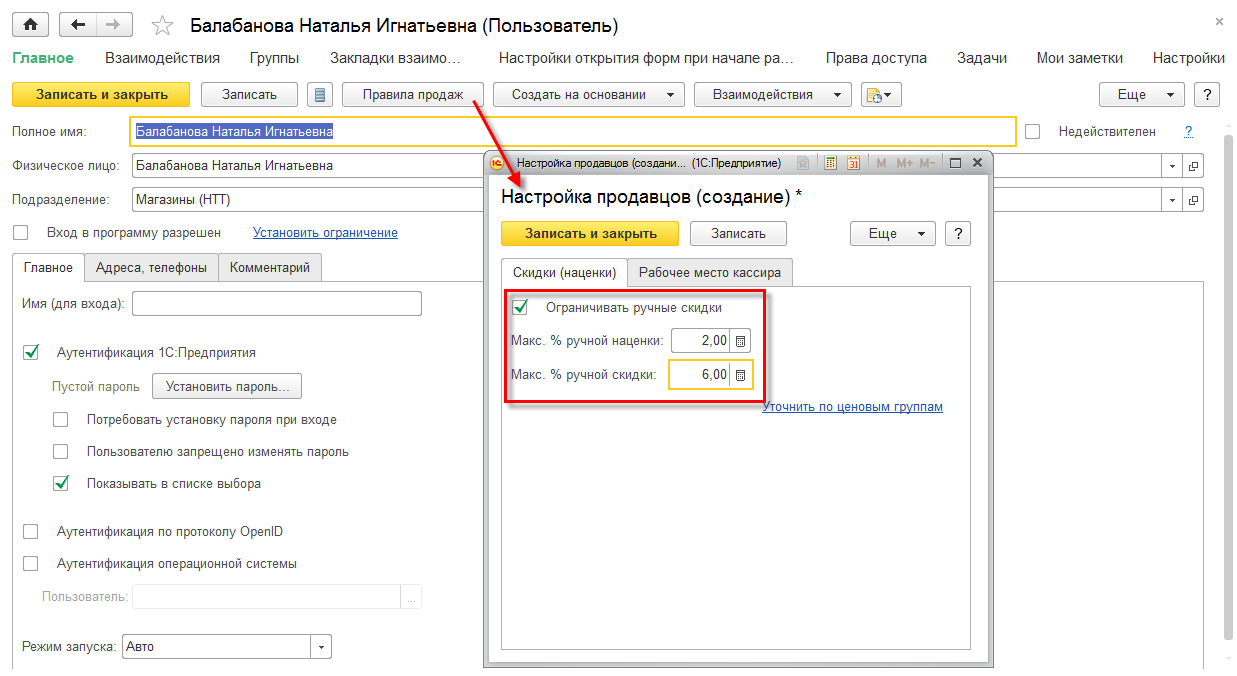Click the document list icon beside Записать
The height and width of the screenshot is (676, 1237).
(320, 95)
